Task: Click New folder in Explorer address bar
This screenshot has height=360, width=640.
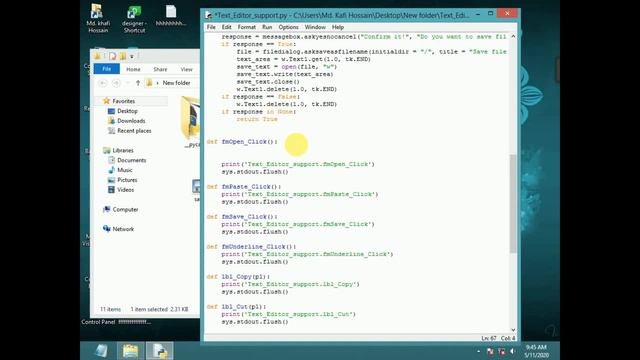Action: click(176, 83)
